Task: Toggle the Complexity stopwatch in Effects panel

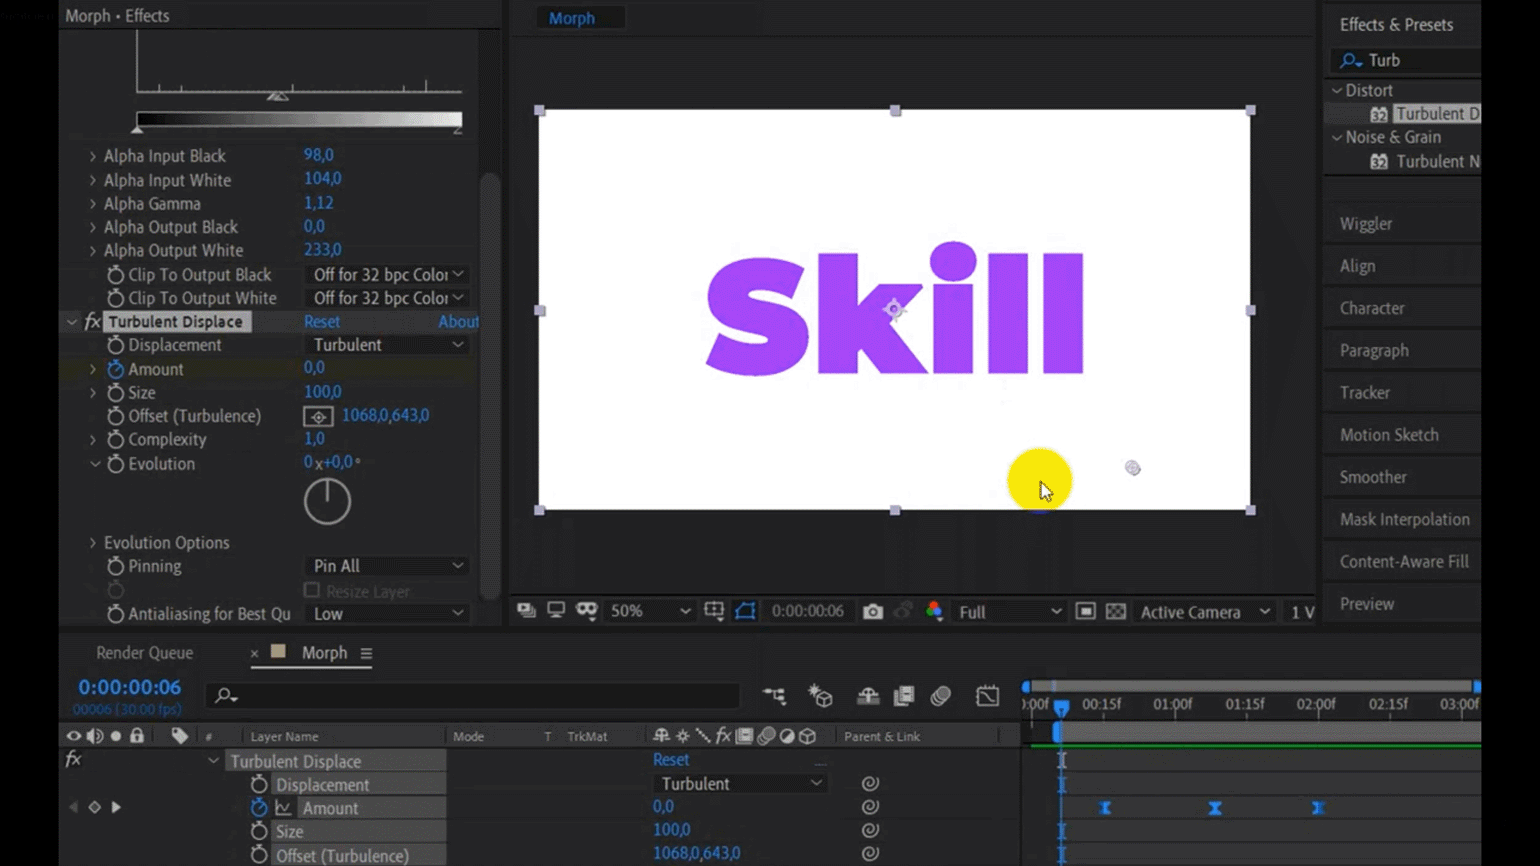Action: click(x=115, y=440)
